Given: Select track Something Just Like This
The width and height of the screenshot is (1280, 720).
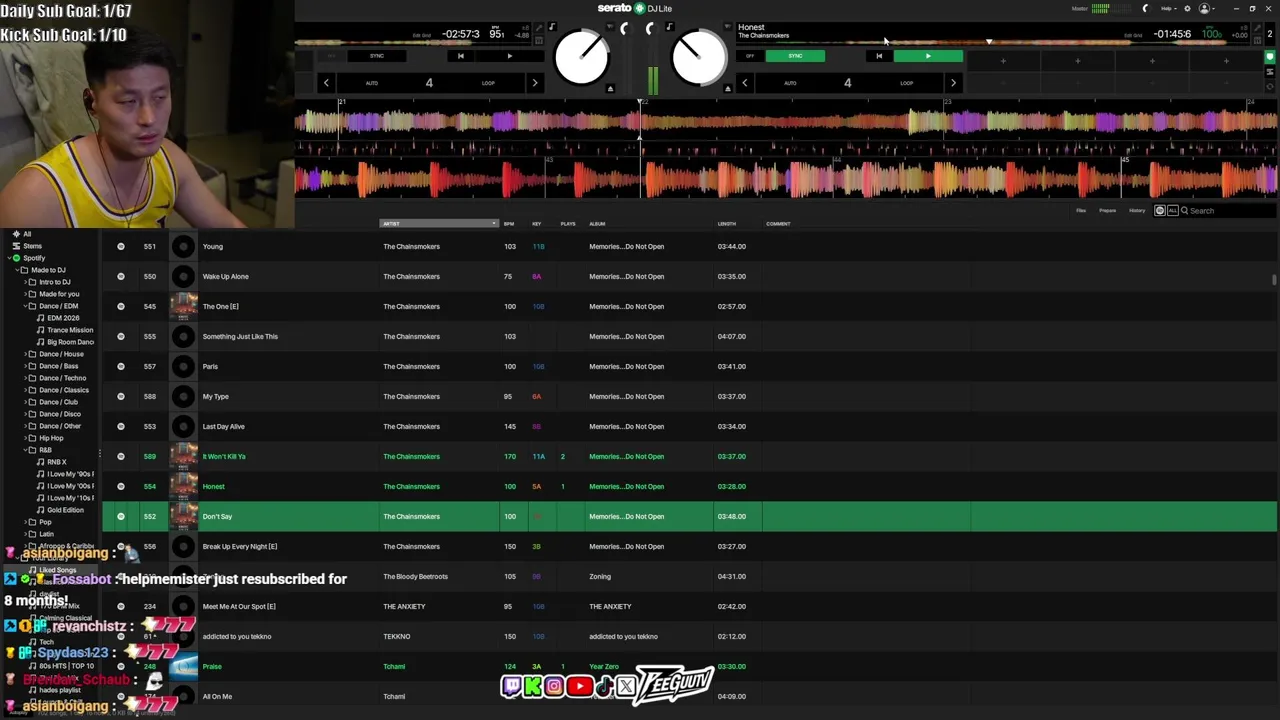Looking at the screenshot, I should click(x=240, y=336).
